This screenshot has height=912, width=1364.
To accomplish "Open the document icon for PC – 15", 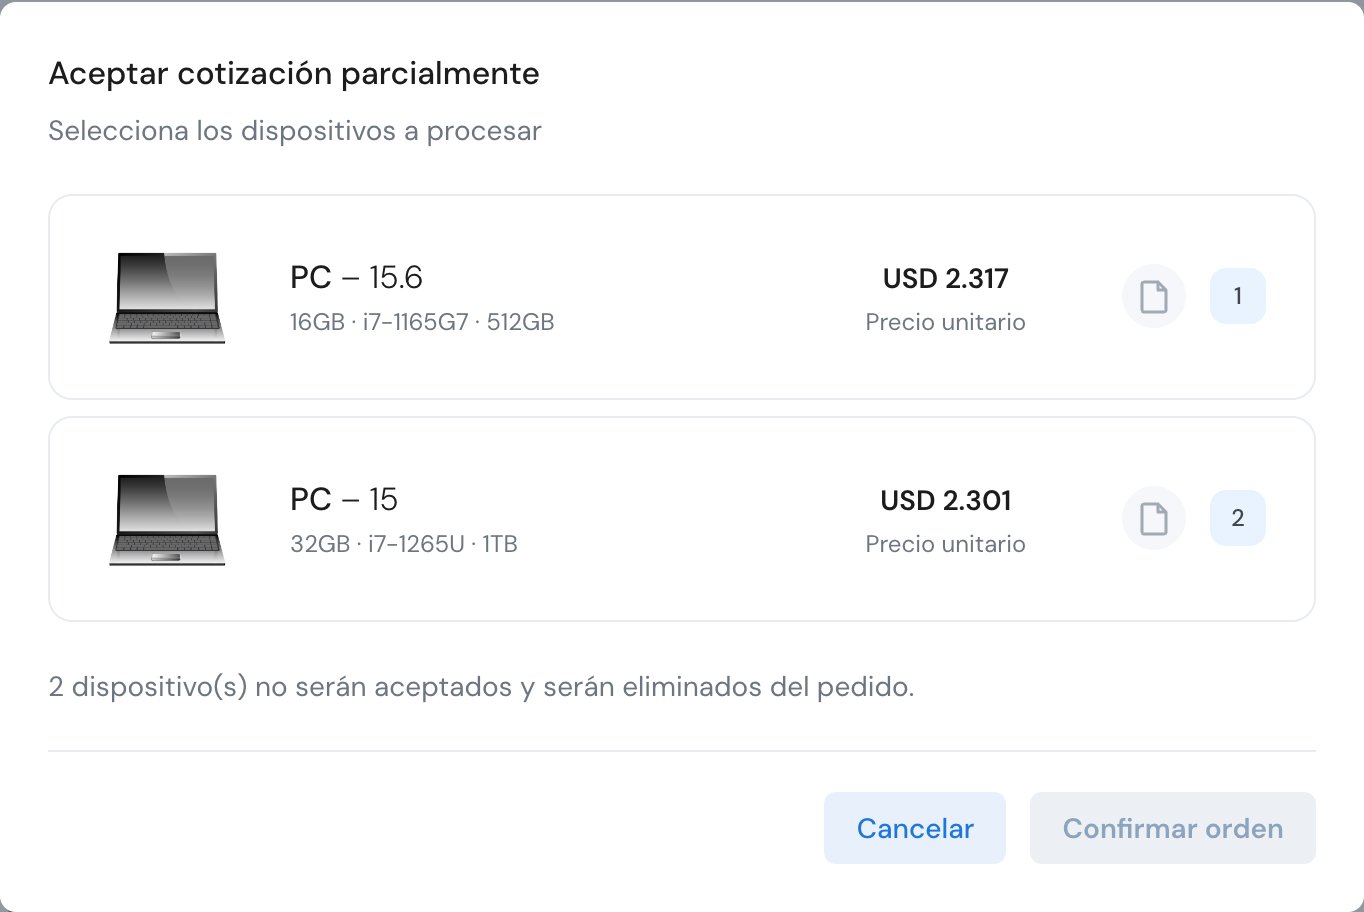I will (x=1154, y=519).
